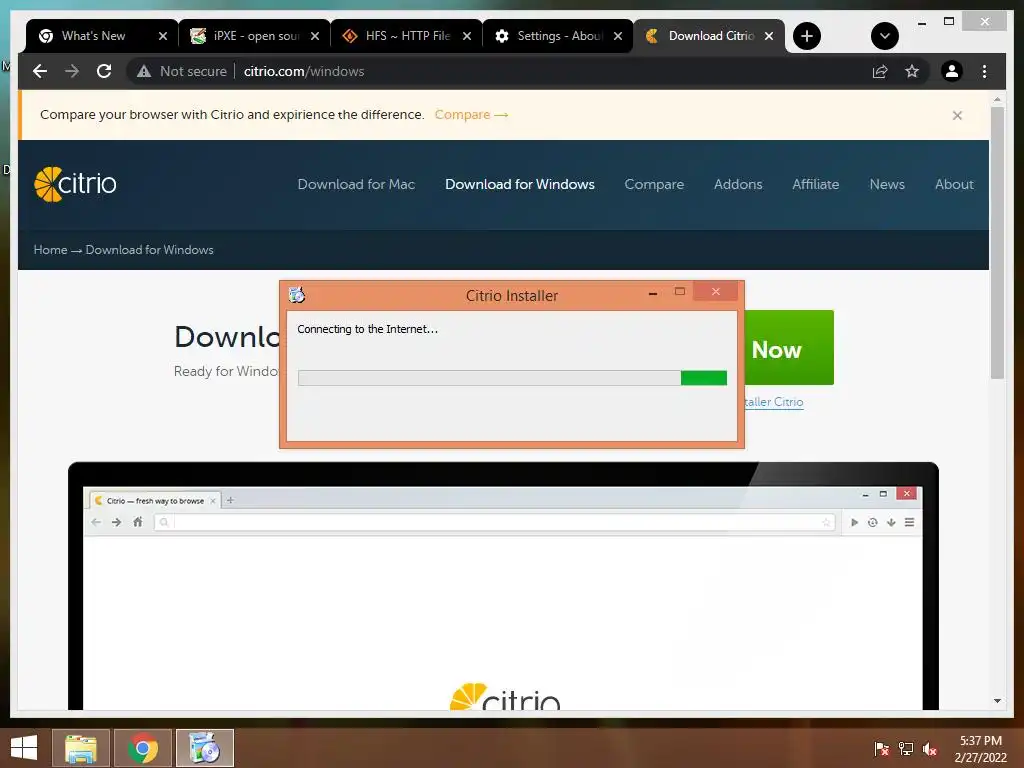This screenshot has width=1024, height=768.
Task: Click the network tray icon
Action: tap(906, 748)
